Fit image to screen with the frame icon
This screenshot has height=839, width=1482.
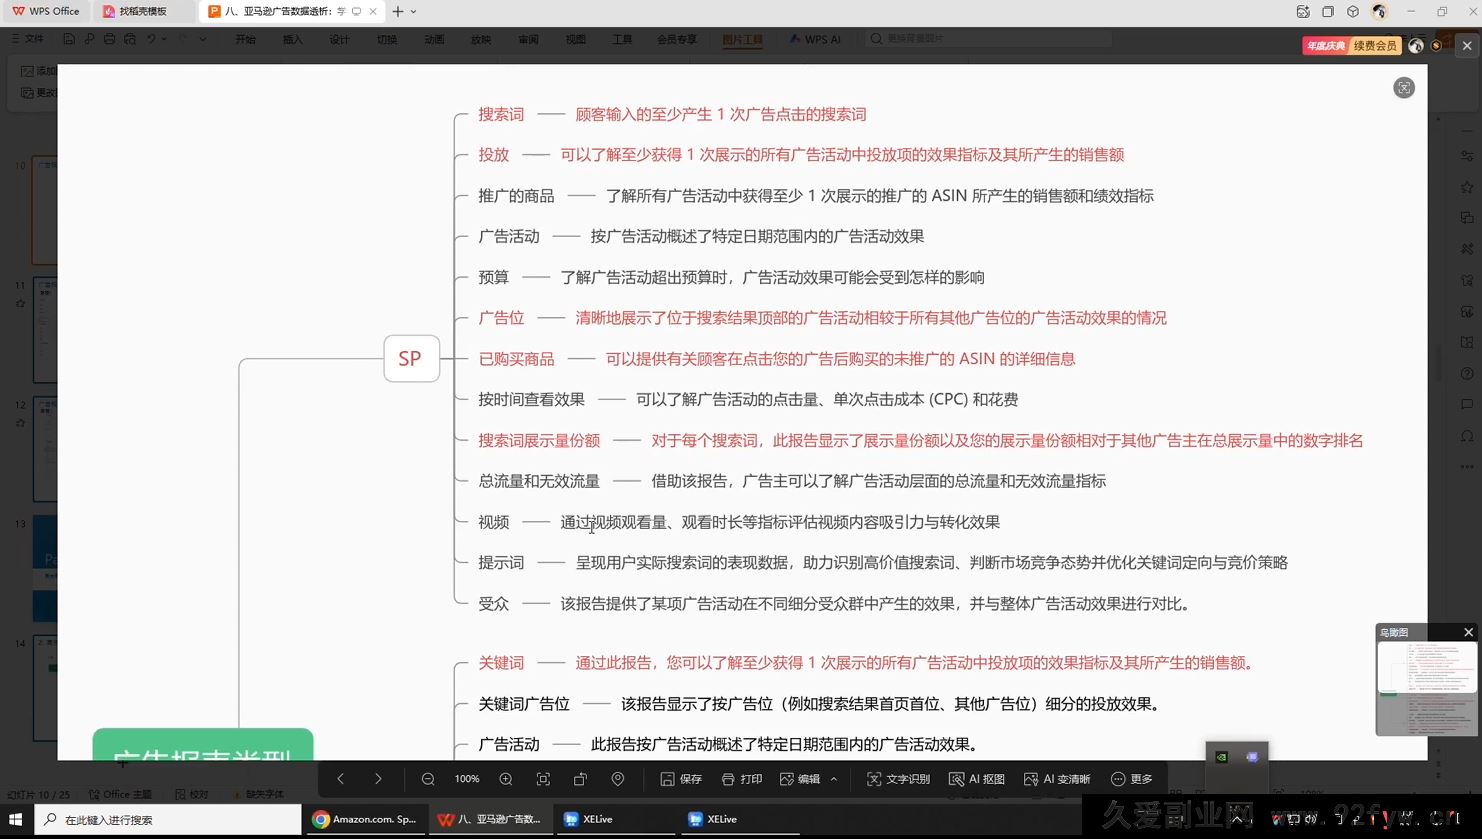(542, 778)
